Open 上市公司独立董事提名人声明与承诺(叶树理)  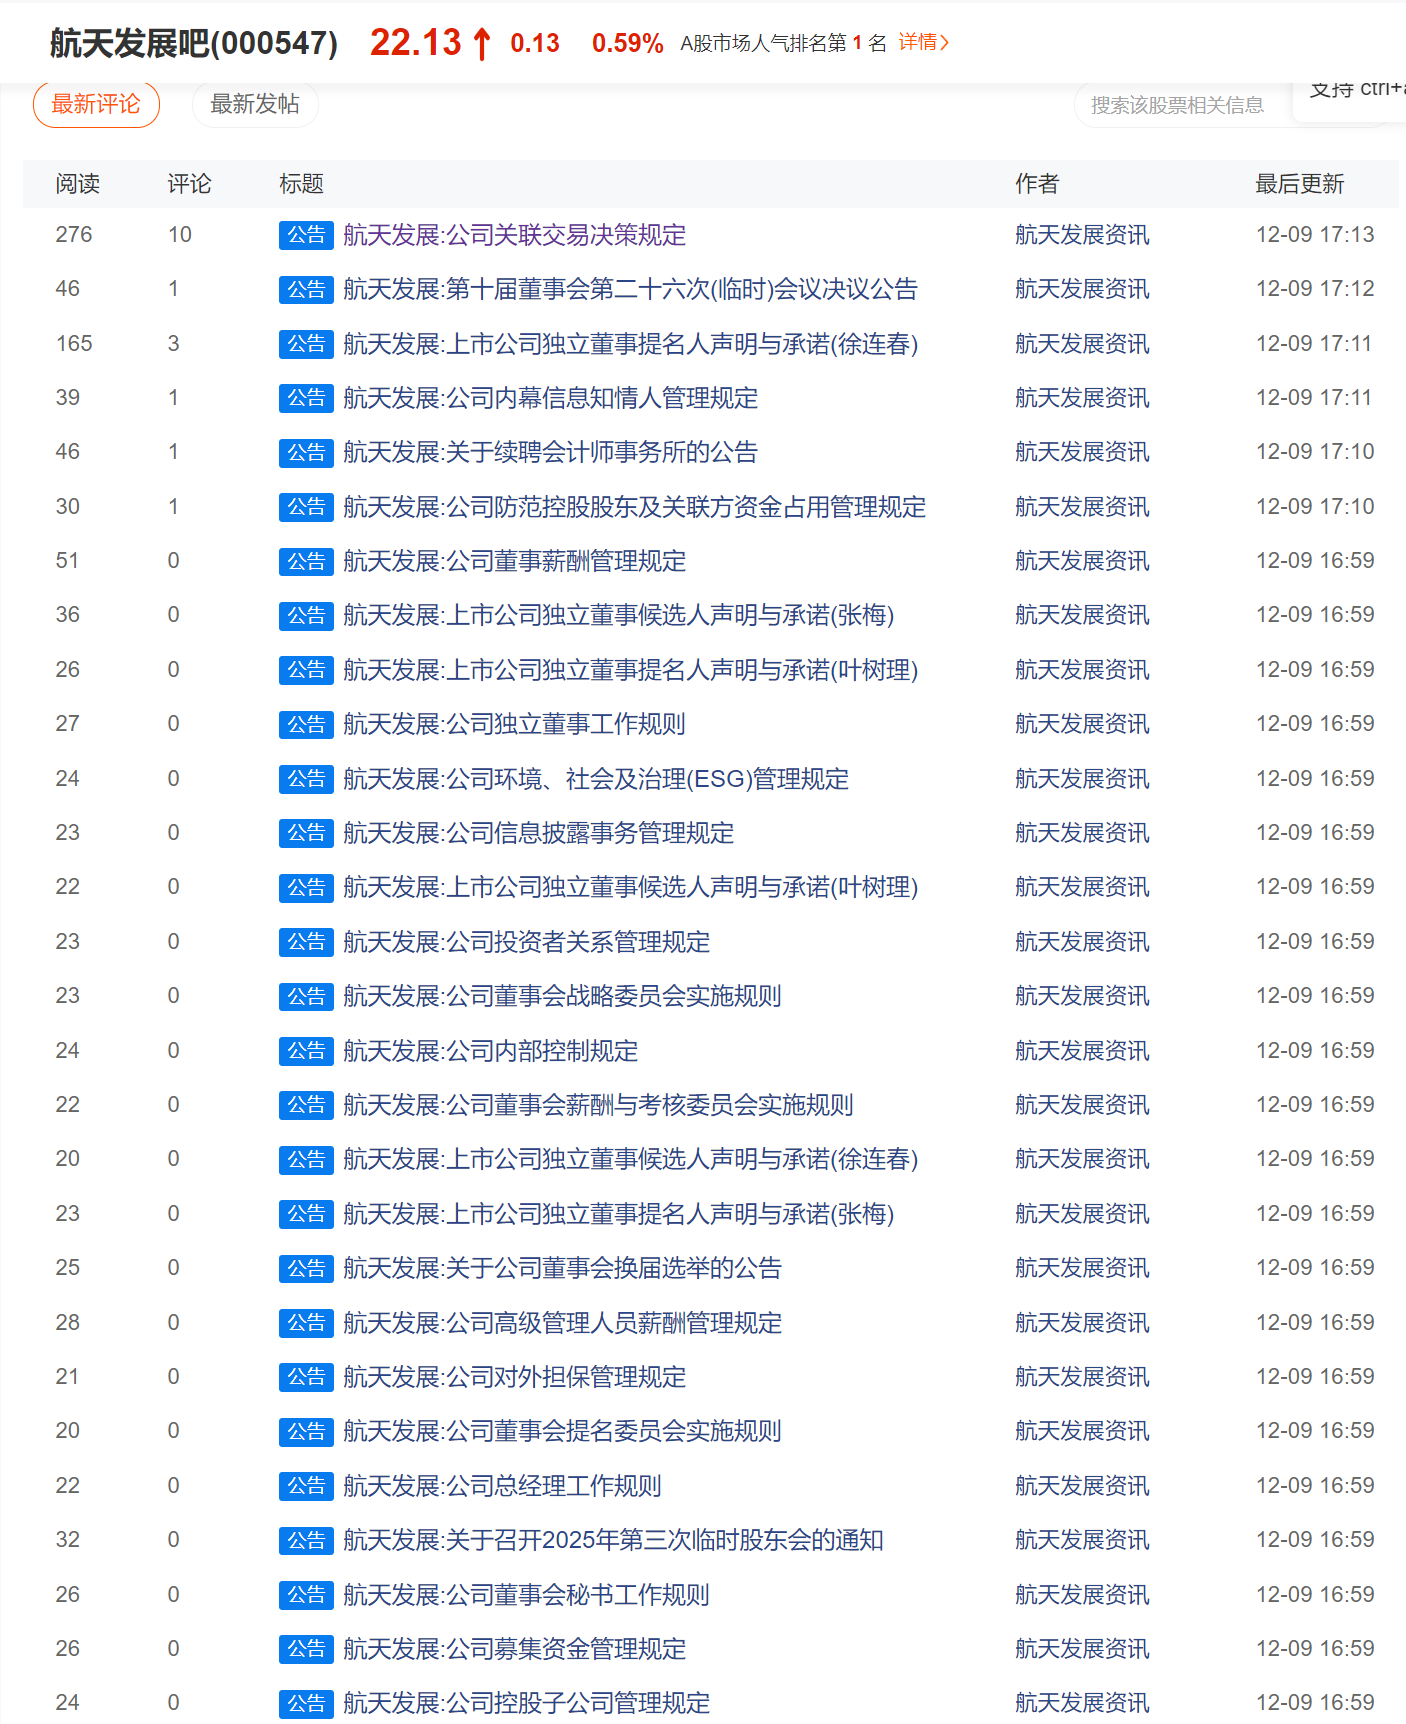[630, 670]
